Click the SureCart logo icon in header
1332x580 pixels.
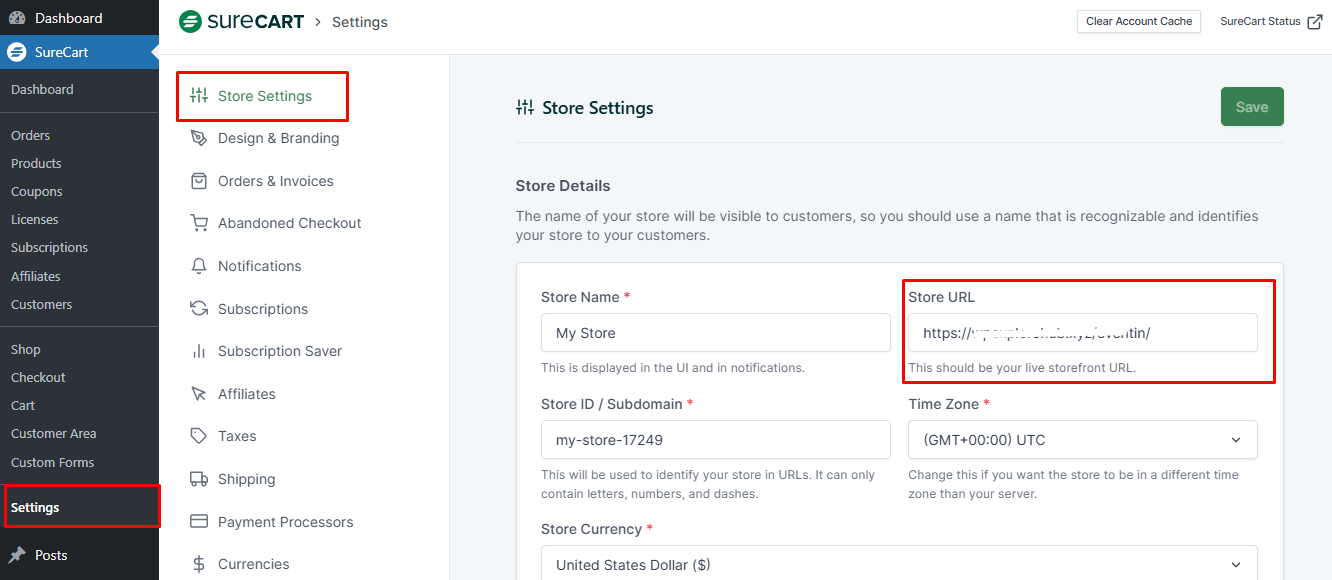[x=190, y=21]
